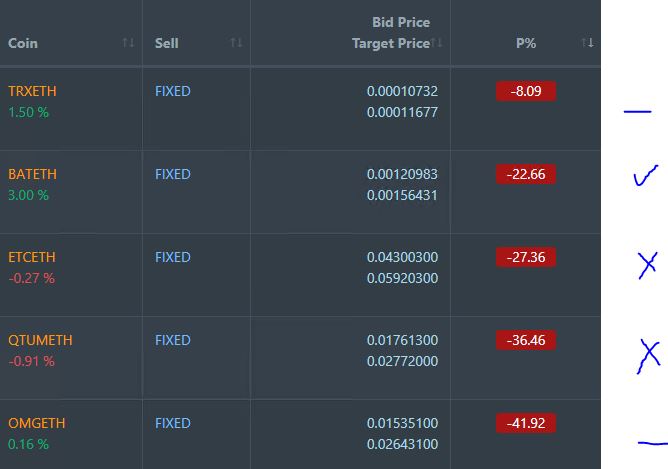This screenshot has height=469, width=668.
Task: Click FIXED sell strategy for BATETH
Action: point(173,174)
